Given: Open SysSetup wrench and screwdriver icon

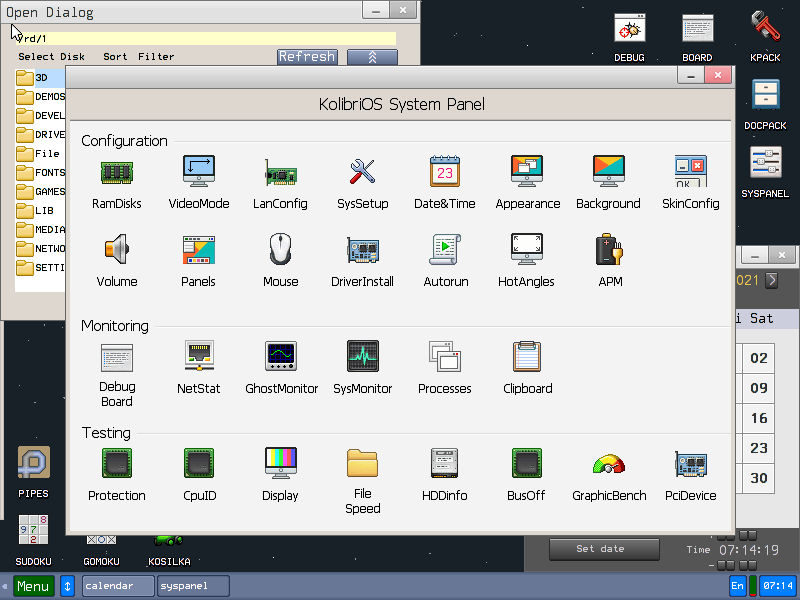Looking at the screenshot, I should click(x=363, y=171).
